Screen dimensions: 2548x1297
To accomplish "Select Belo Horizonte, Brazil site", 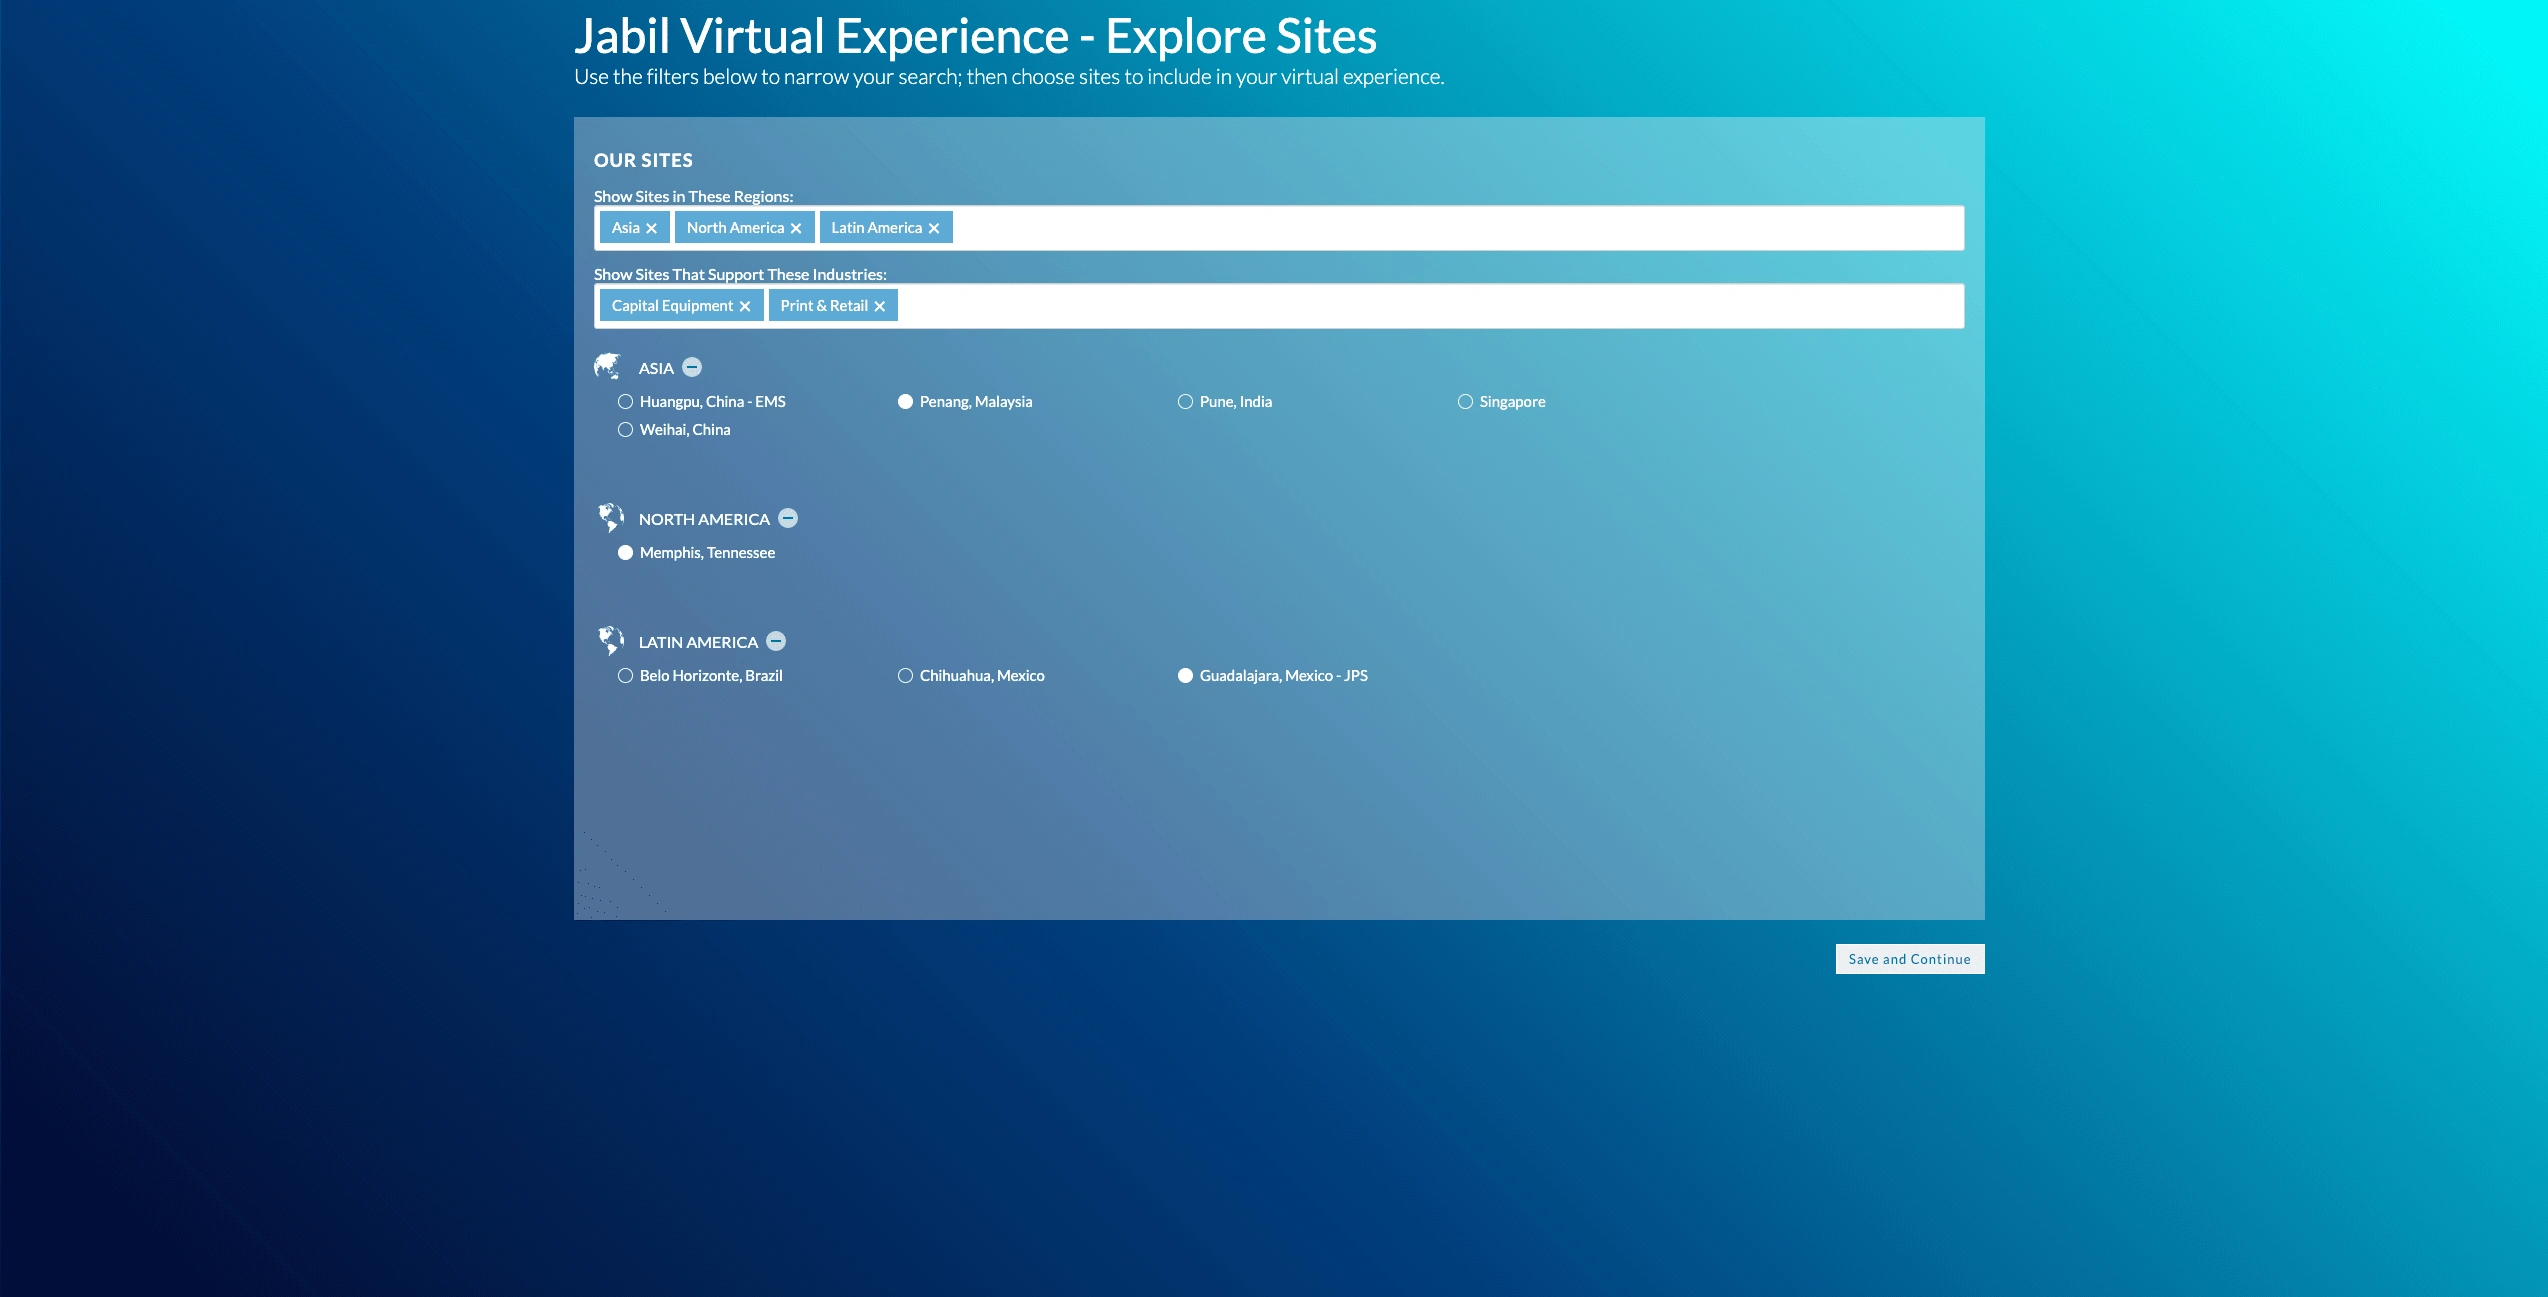I will (625, 675).
